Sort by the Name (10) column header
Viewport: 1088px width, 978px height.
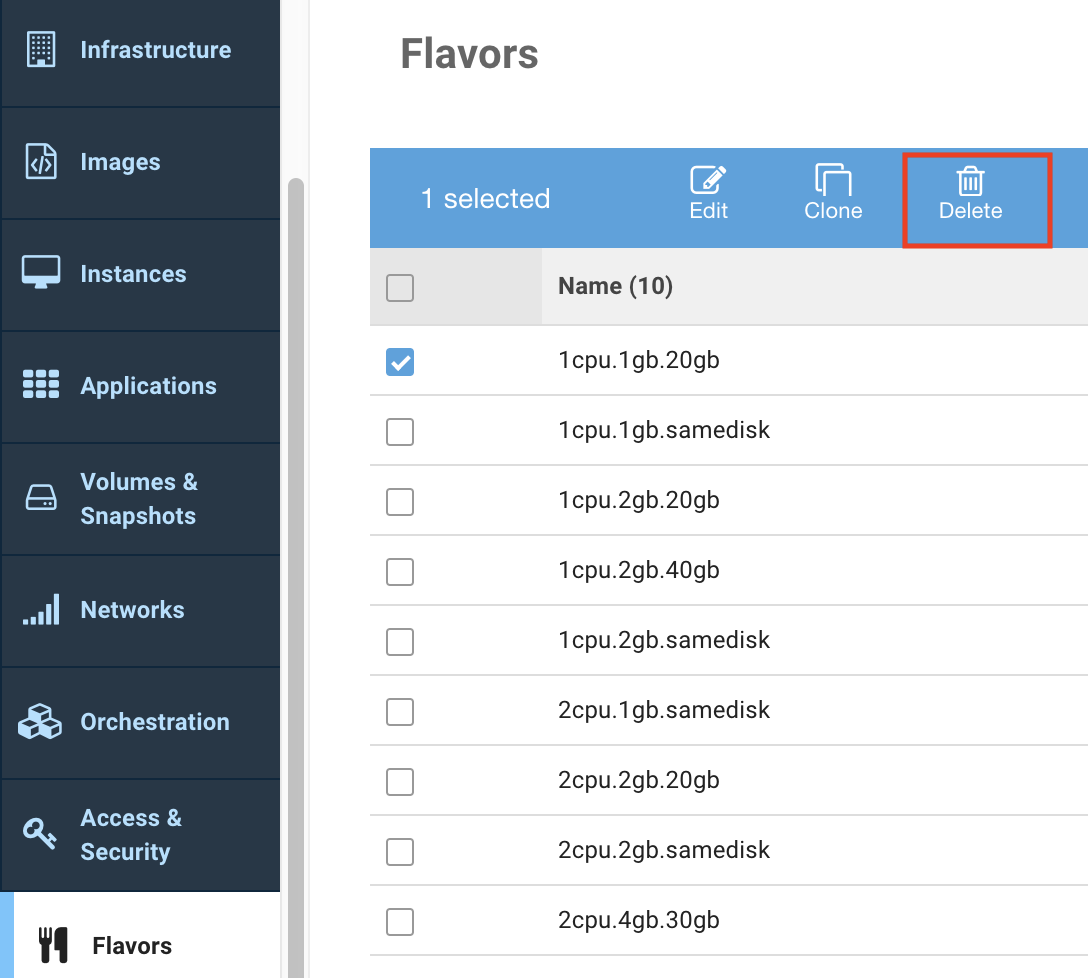(x=615, y=287)
